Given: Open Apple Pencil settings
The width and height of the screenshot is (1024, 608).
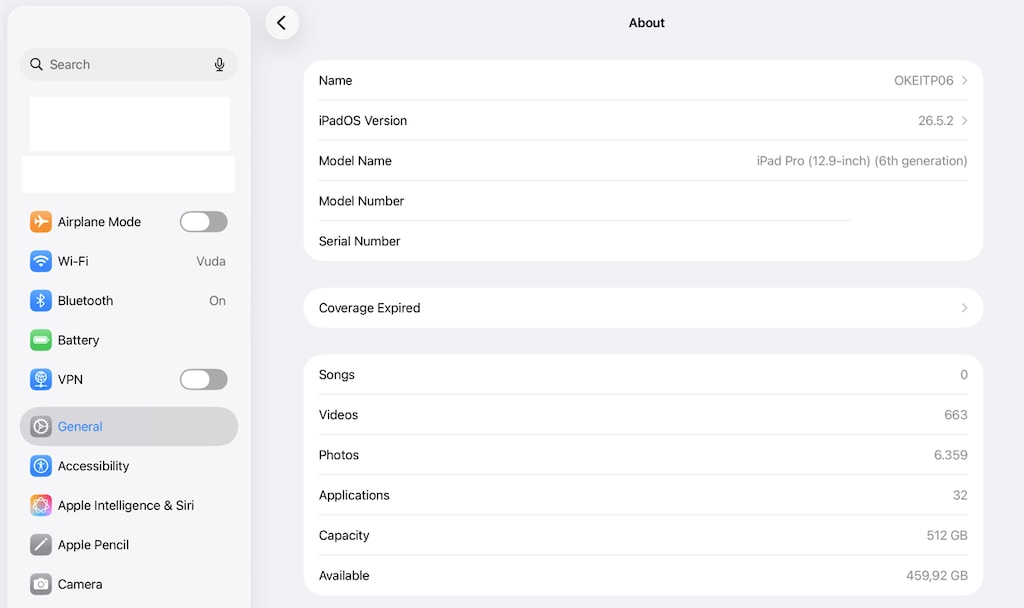Looking at the screenshot, I should (129, 545).
